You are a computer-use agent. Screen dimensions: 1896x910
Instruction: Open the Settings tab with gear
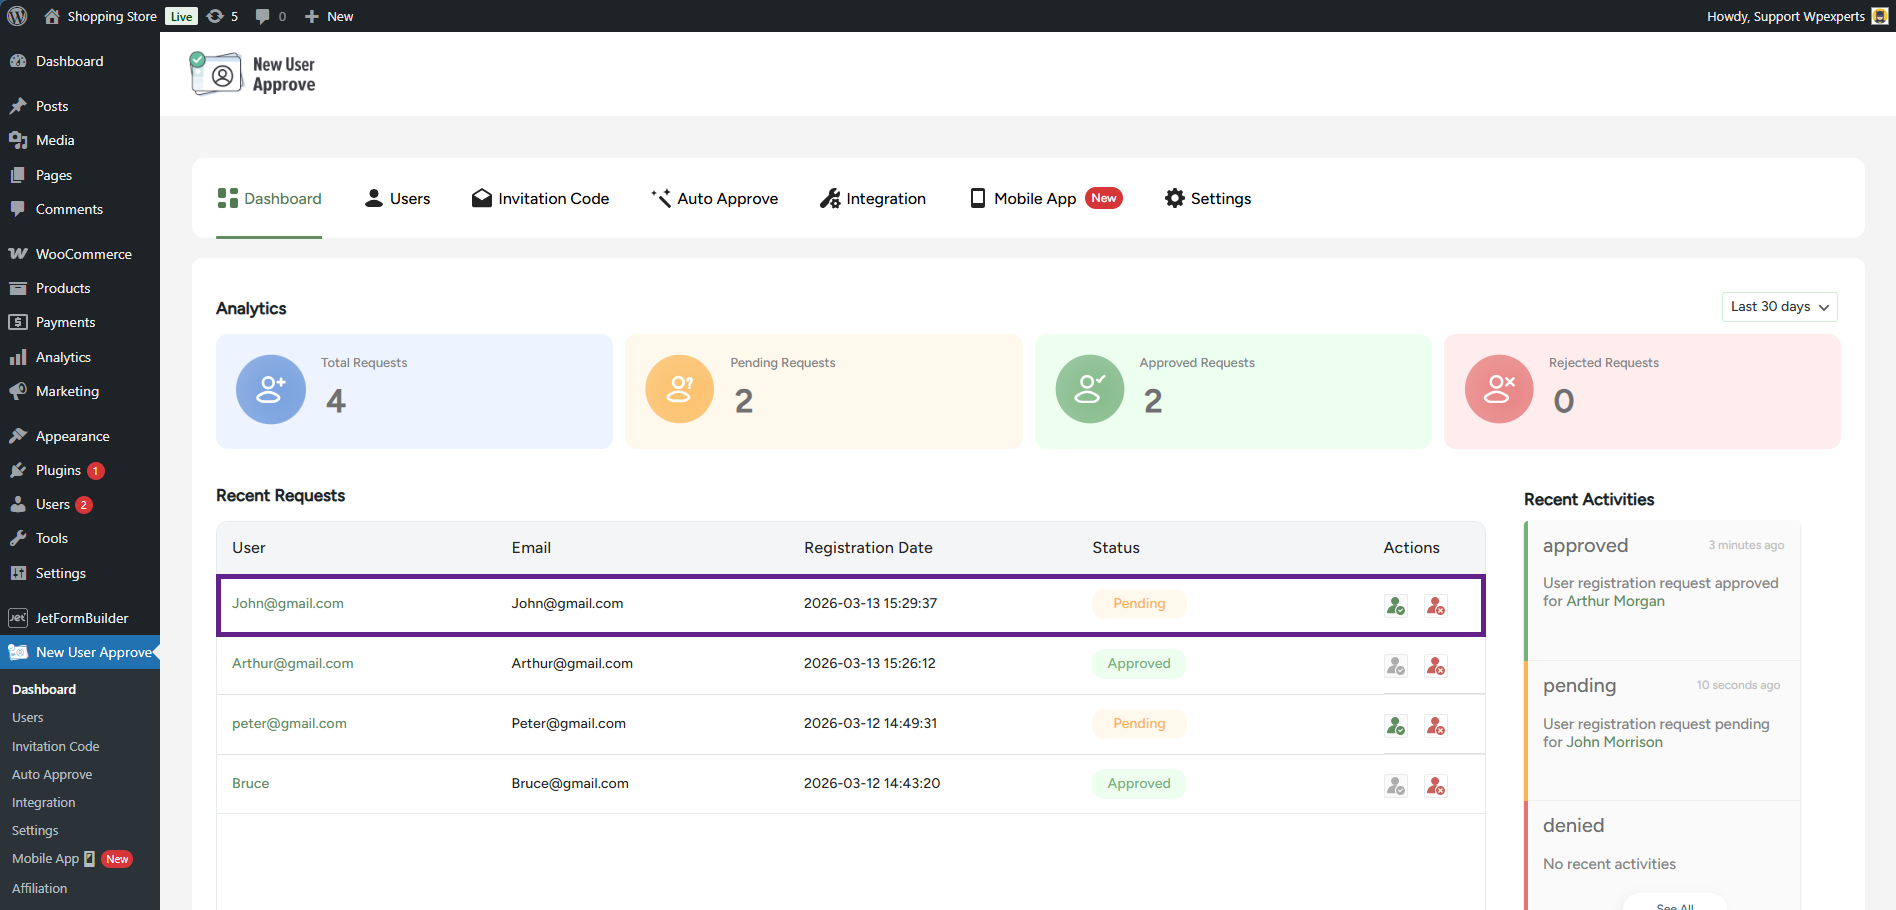(1208, 199)
